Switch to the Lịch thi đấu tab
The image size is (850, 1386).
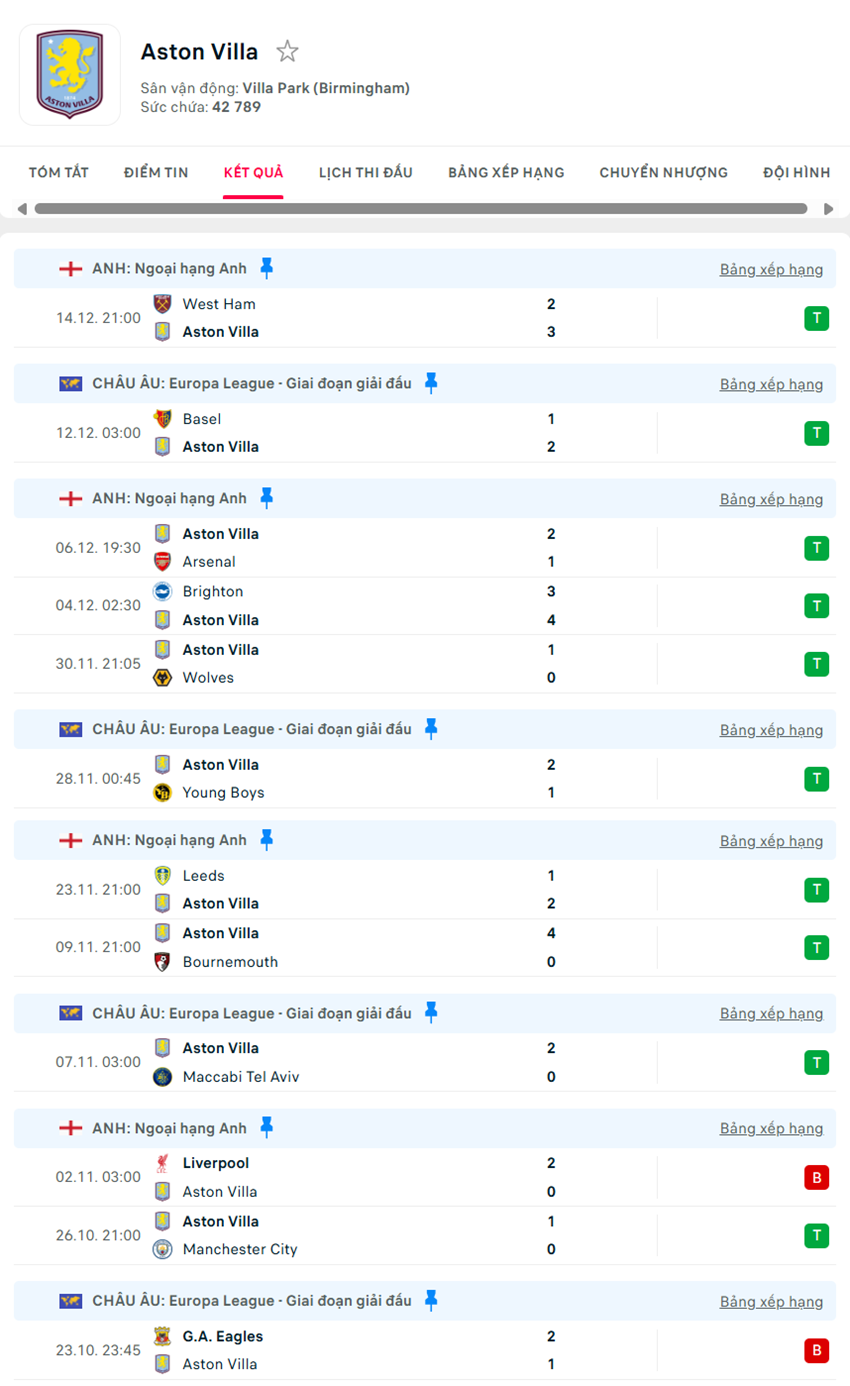click(x=365, y=172)
